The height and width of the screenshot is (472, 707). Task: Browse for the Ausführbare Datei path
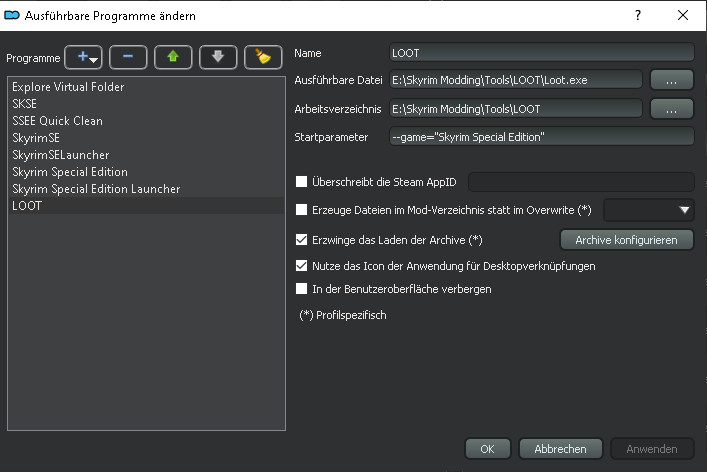tap(671, 80)
